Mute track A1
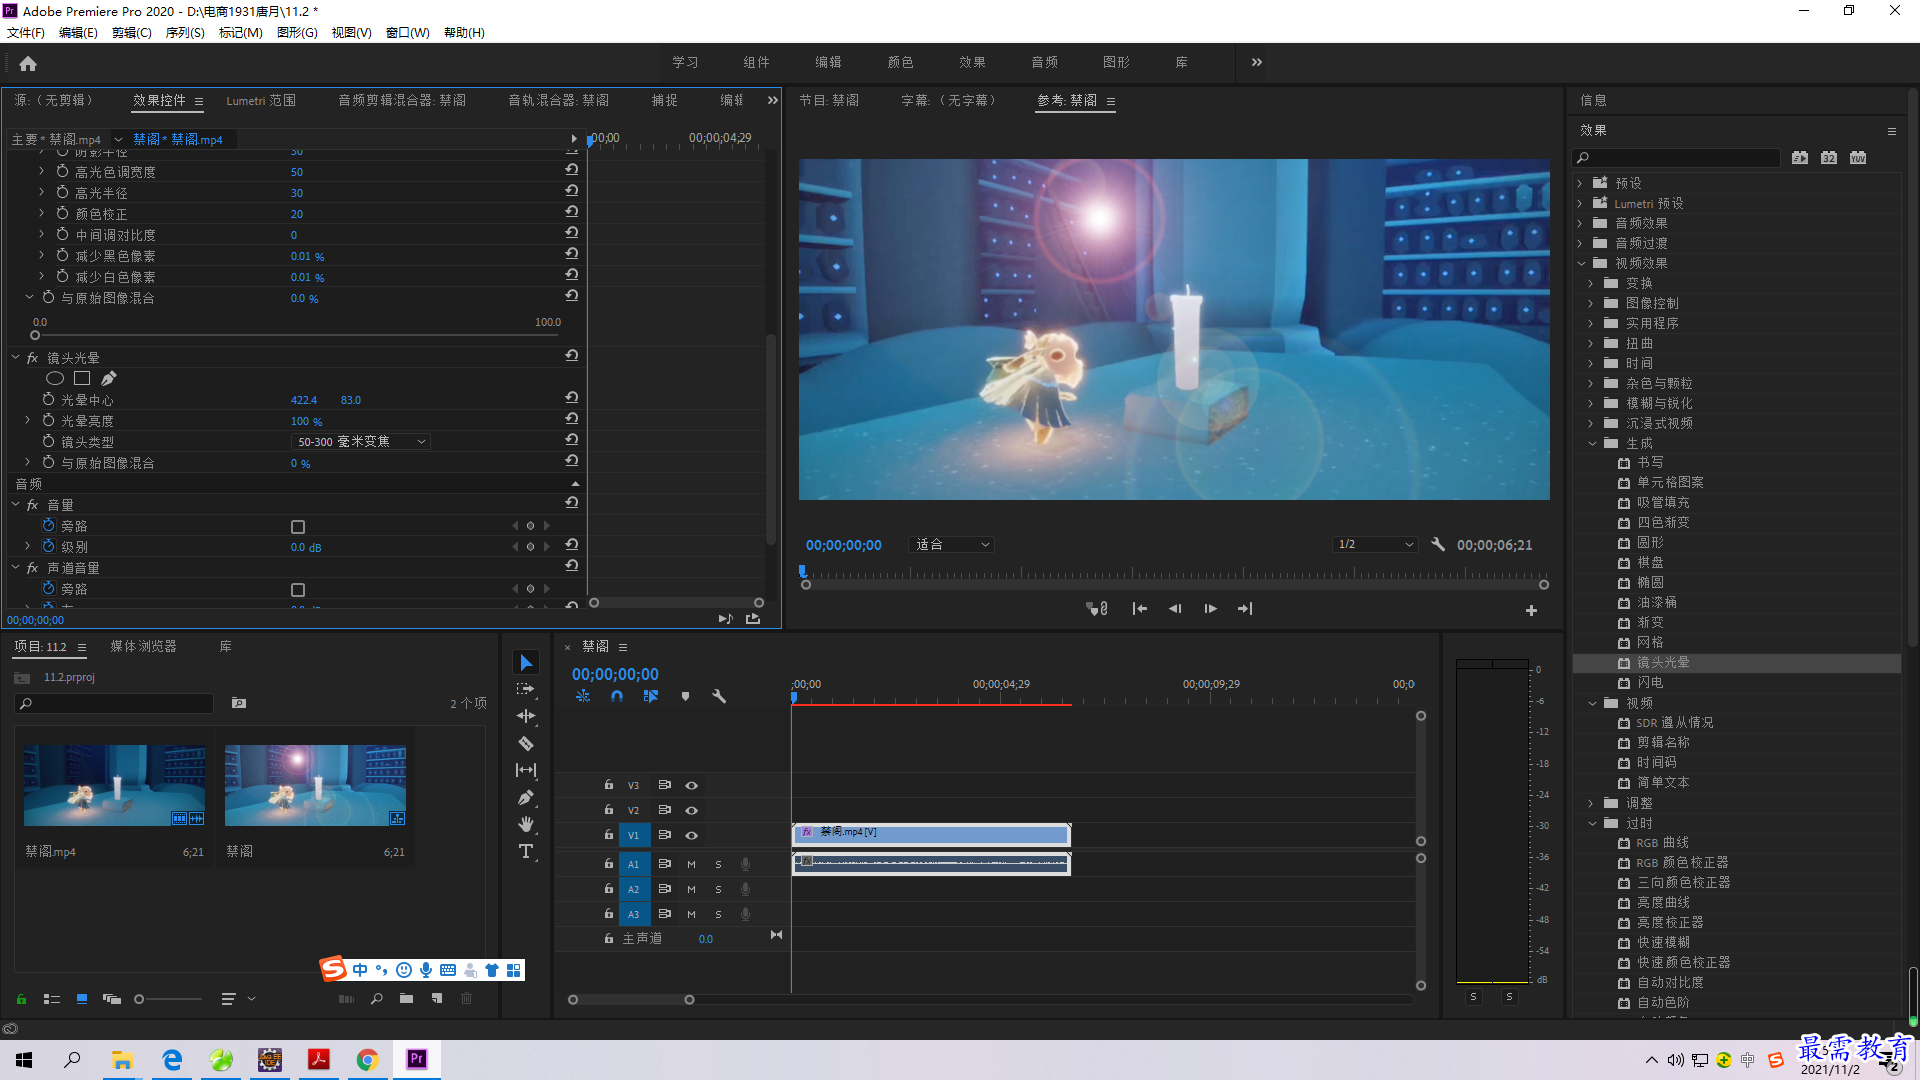The height and width of the screenshot is (1080, 1920). tap(691, 864)
